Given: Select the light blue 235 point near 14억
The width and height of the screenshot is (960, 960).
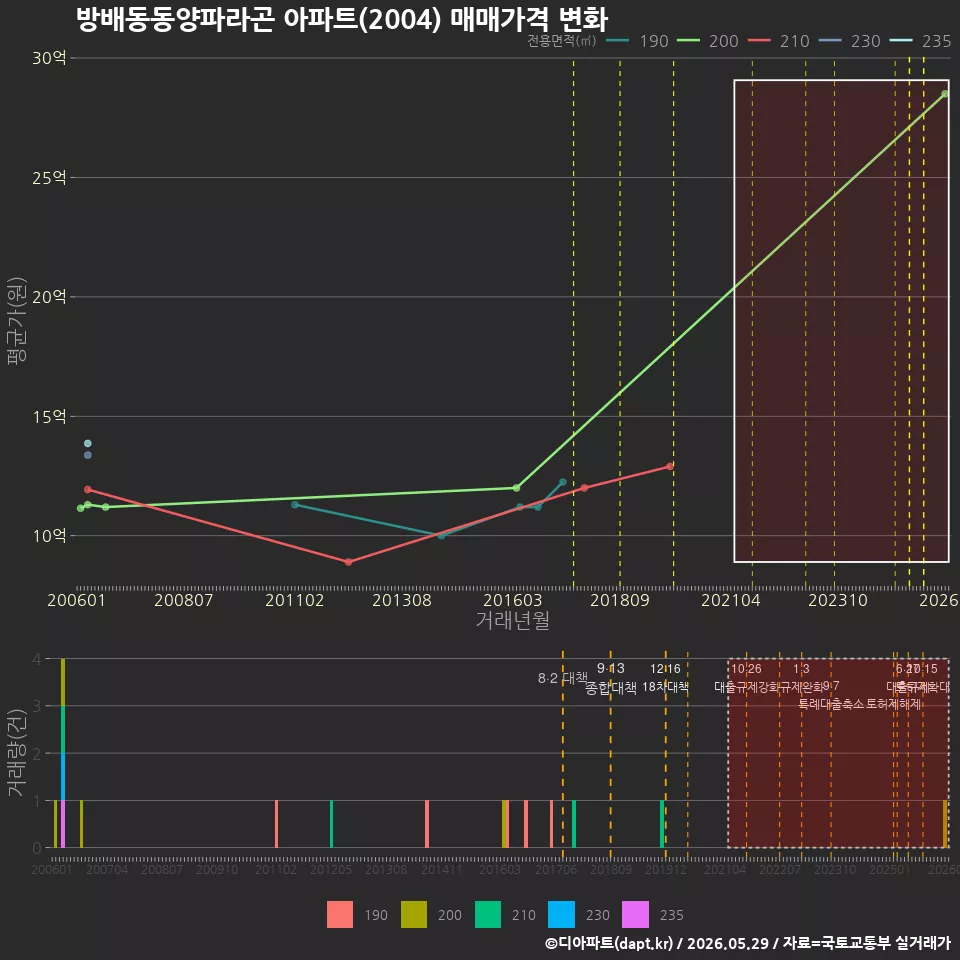Looking at the screenshot, I should coord(88,443).
